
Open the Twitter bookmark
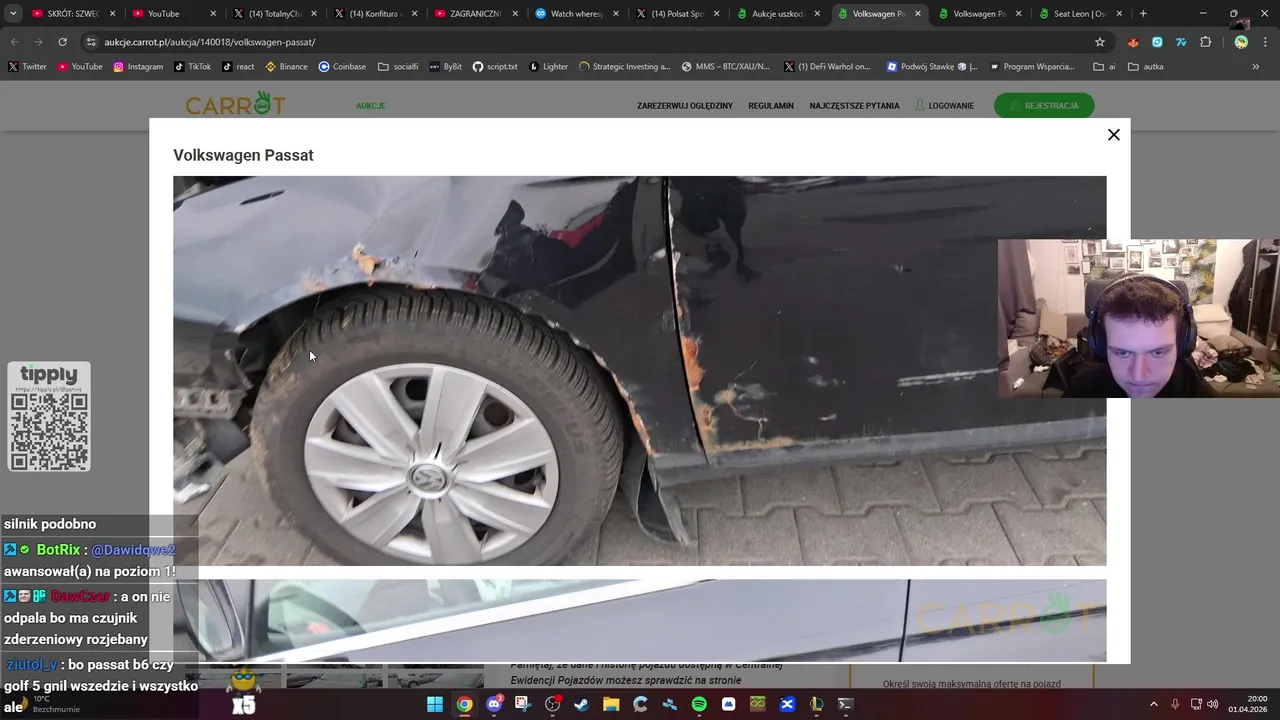click(28, 67)
